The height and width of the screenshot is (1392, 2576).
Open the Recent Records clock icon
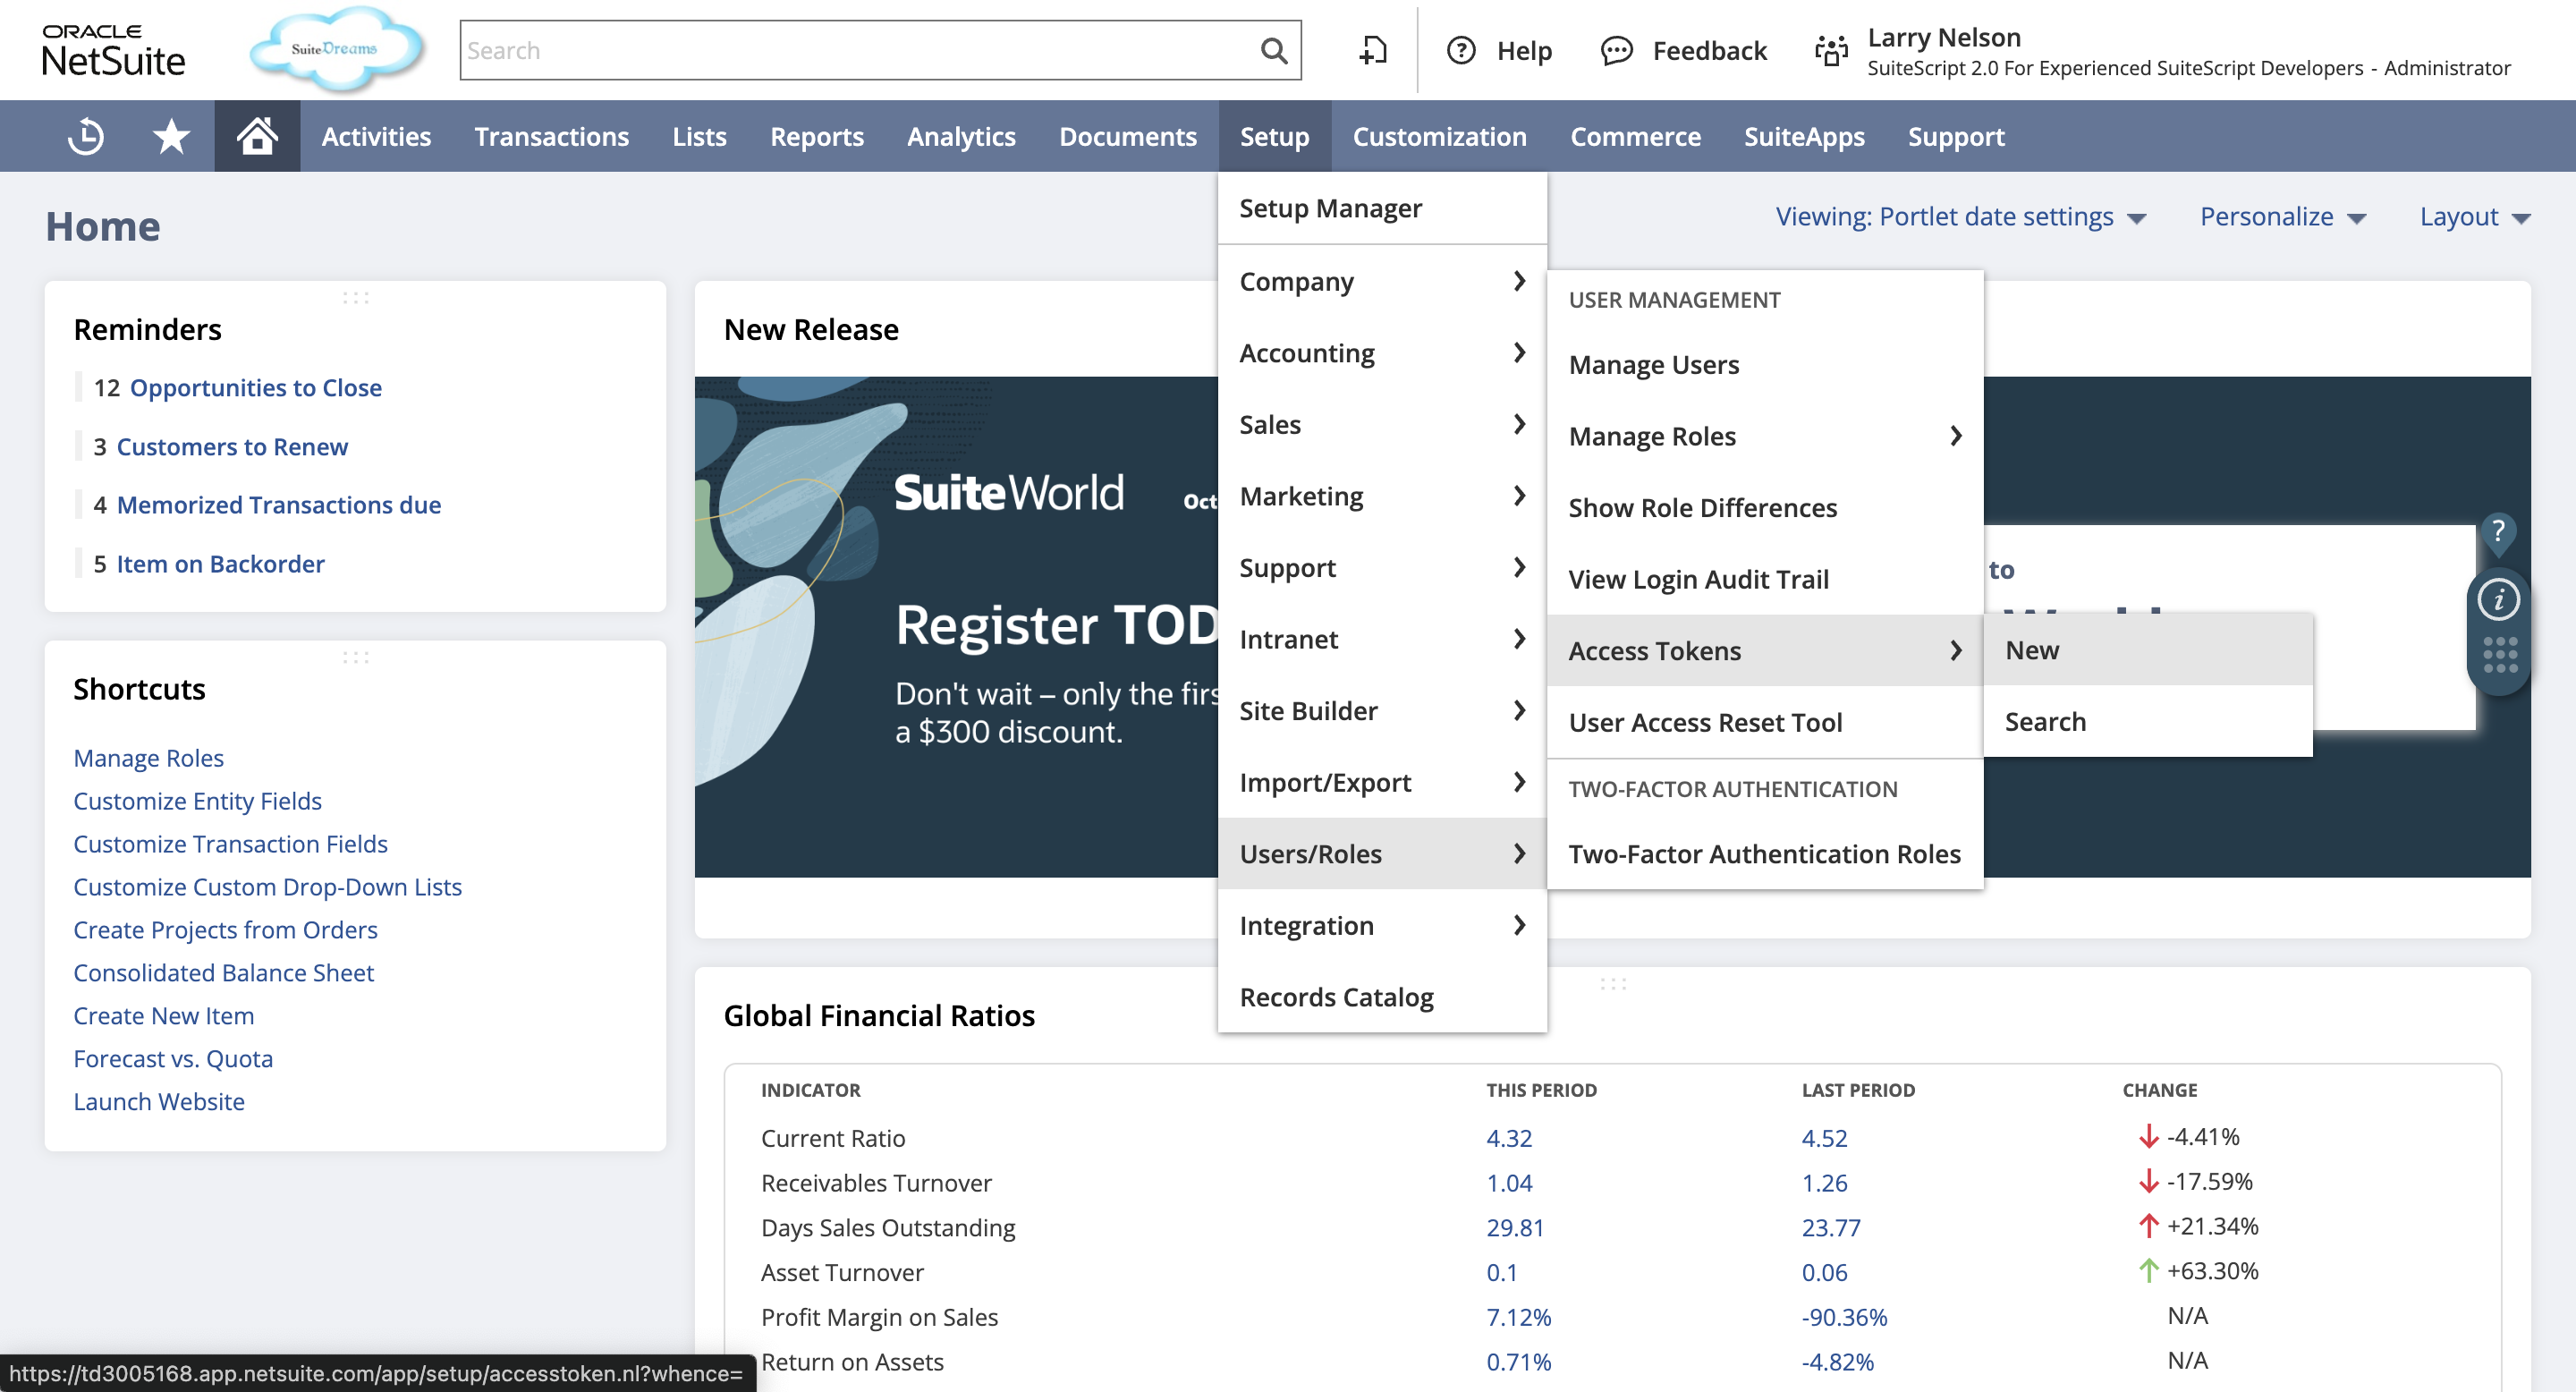click(x=86, y=136)
